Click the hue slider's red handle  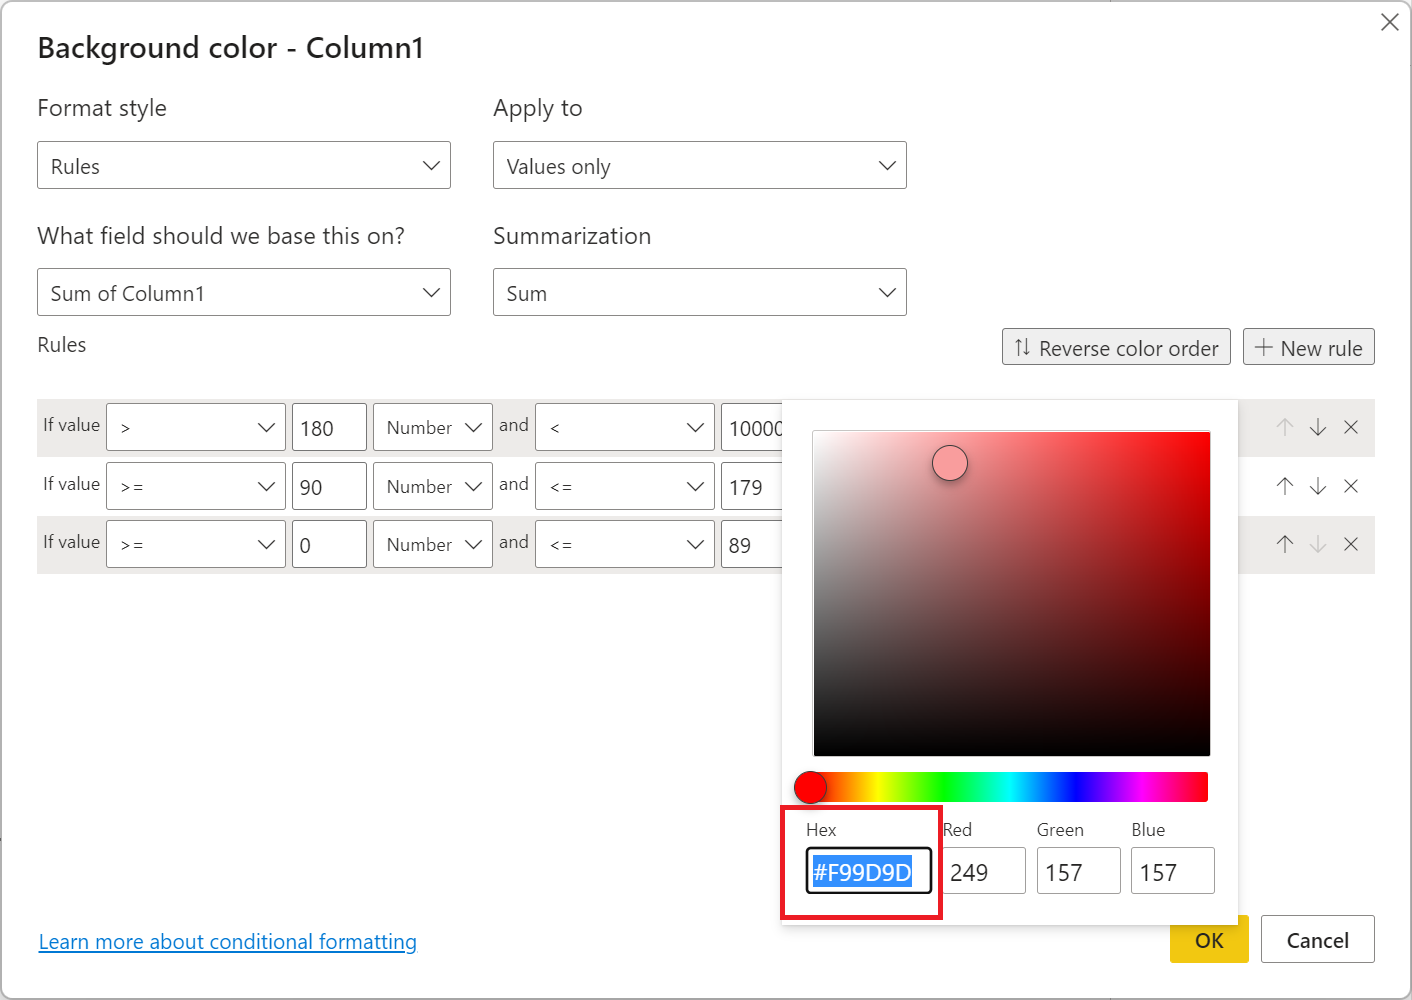811,787
